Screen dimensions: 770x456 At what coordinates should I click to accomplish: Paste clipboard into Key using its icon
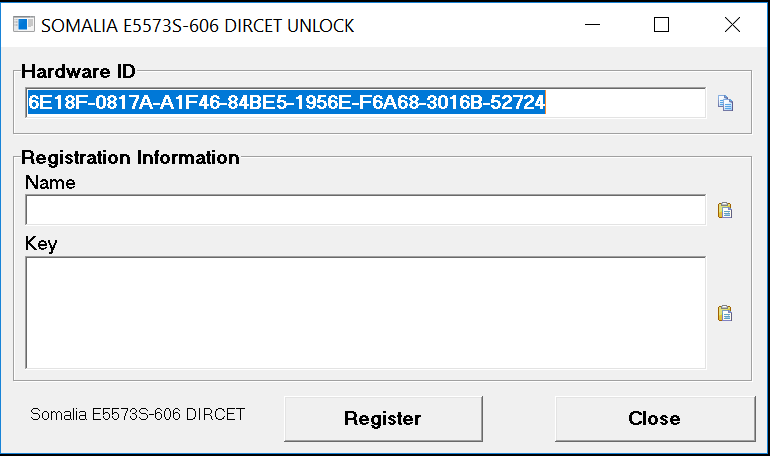click(x=725, y=313)
